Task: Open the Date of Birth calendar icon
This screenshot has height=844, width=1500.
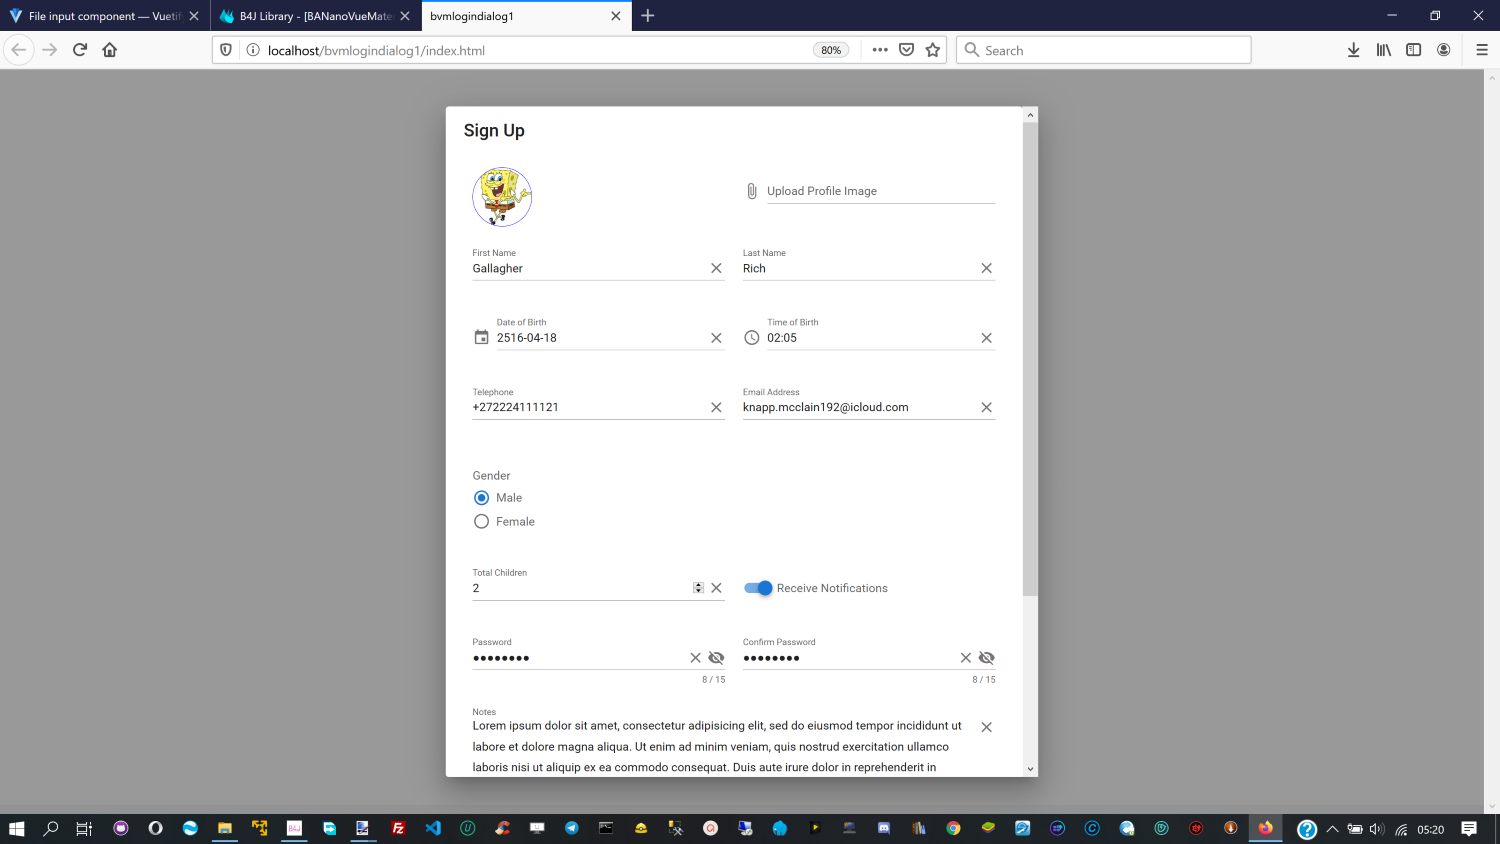Action: [x=481, y=338]
